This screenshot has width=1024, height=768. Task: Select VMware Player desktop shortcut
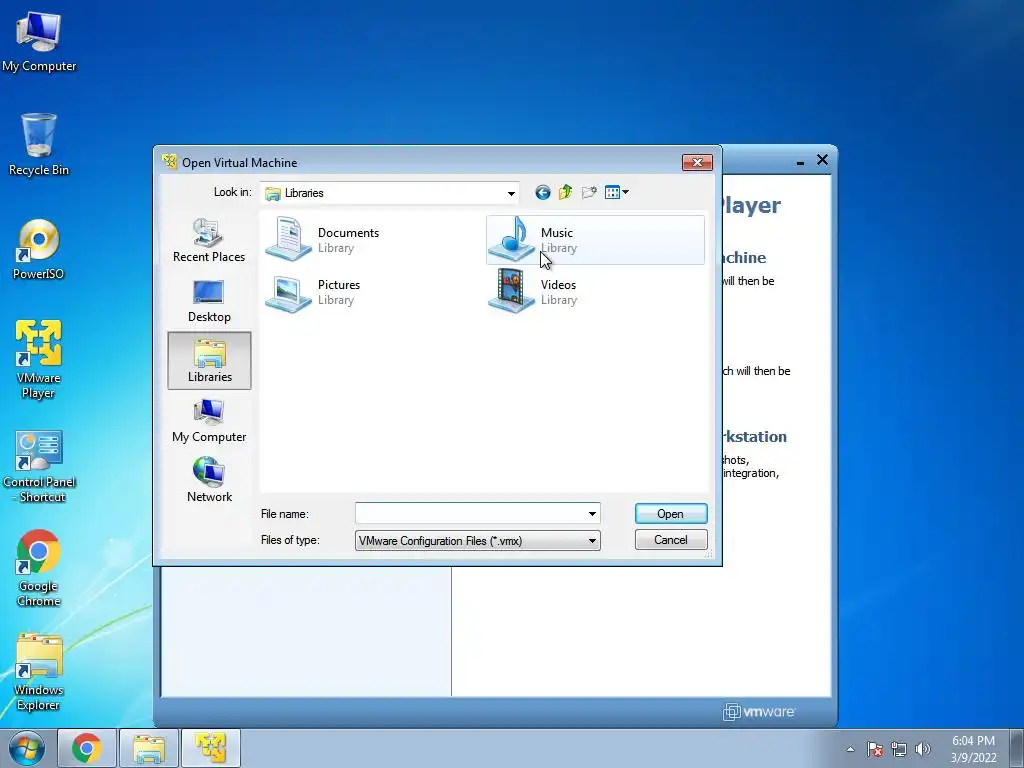click(x=39, y=359)
